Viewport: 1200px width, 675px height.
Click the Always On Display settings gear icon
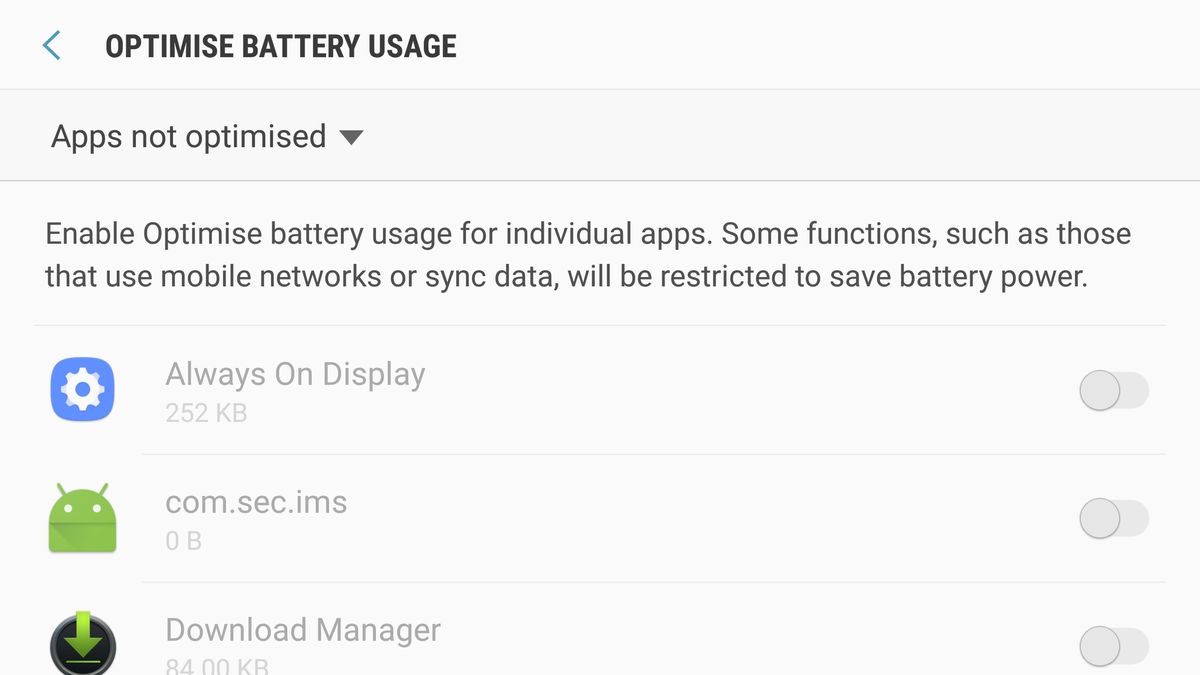[x=83, y=389]
